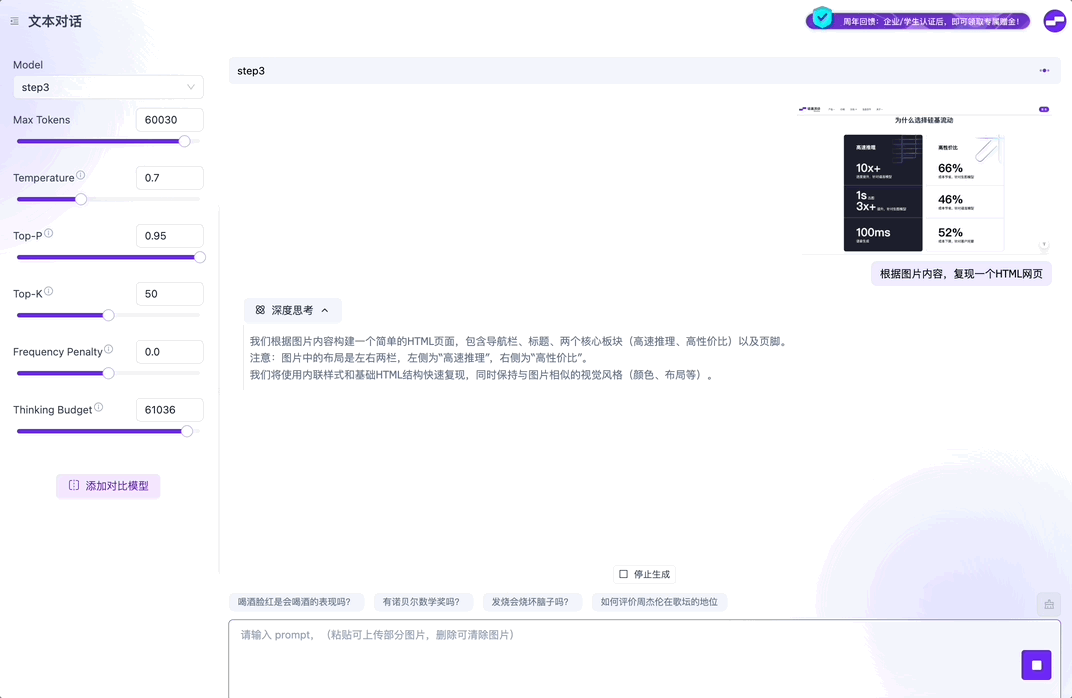Focus the Thinking Budget value field 61036
This screenshot has width=1072, height=698.
pyautogui.click(x=170, y=410)
